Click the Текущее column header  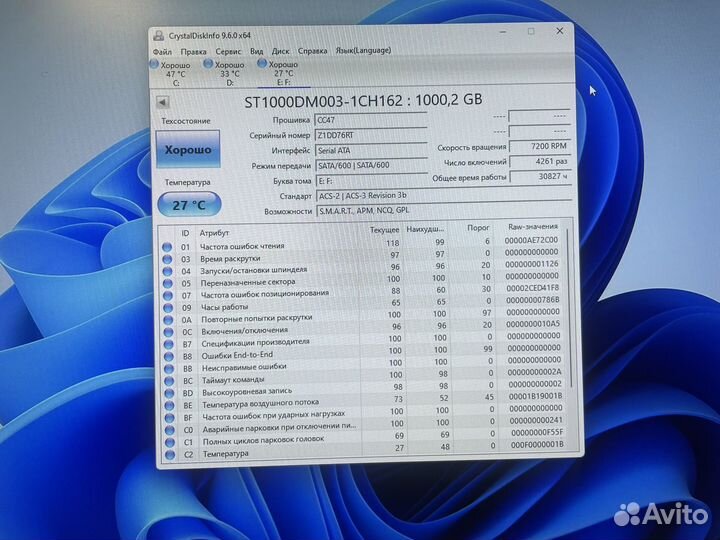point(385,230)
